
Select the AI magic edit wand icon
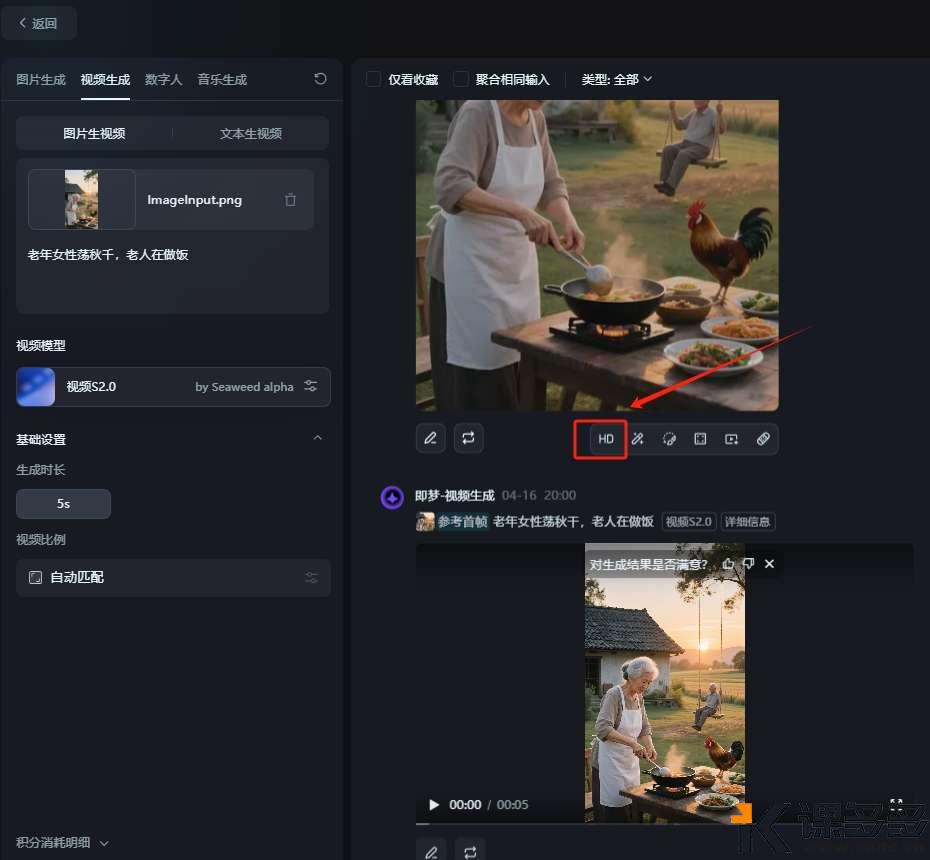(x=637, y=439)
